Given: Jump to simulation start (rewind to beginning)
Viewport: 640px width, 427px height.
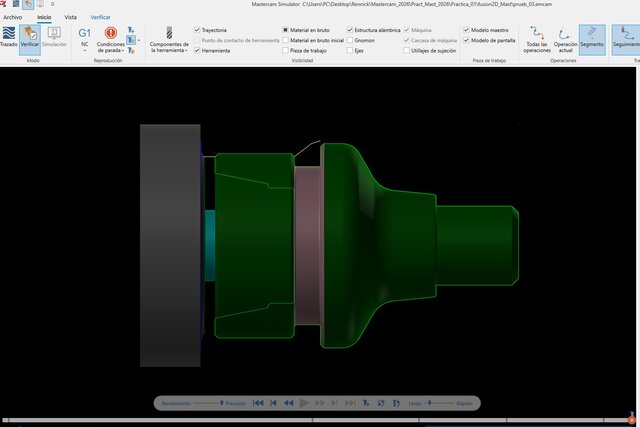Looking at the screenshot, I should [x=258, y=403].
